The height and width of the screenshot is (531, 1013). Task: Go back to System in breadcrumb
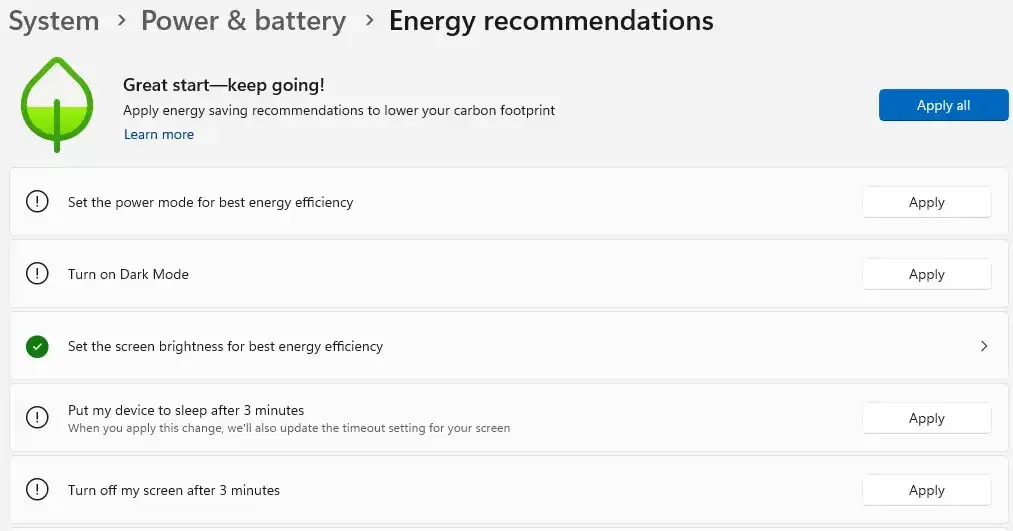(x=54, y=20)
